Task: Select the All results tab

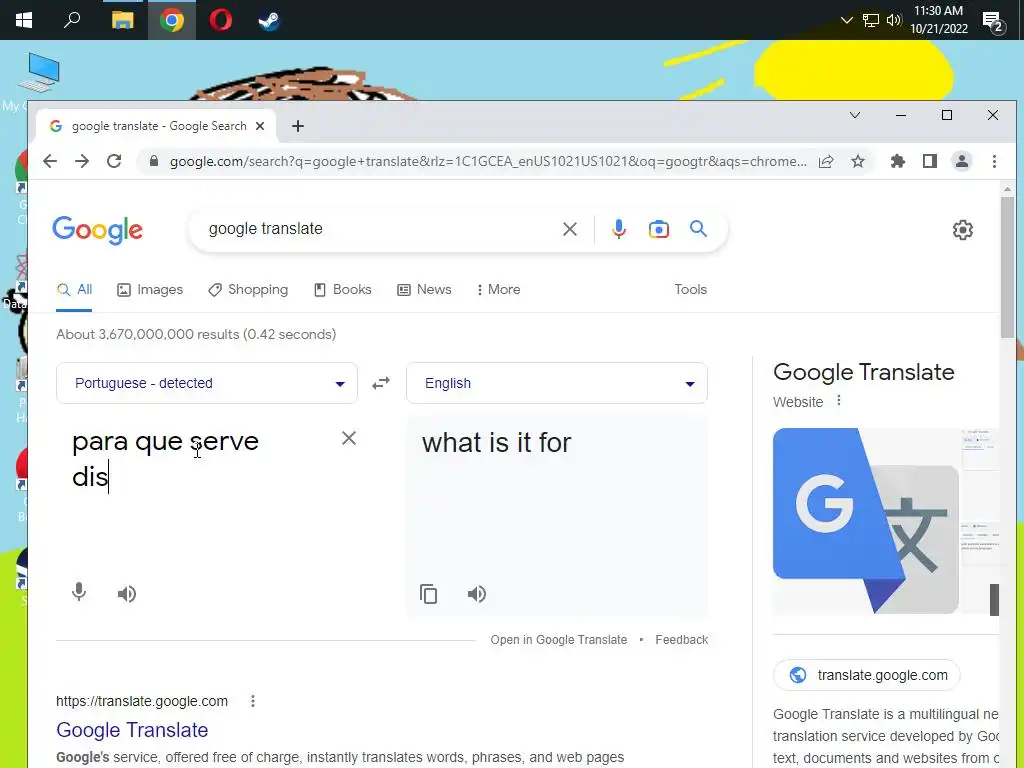Action: (x=74, y=290)
